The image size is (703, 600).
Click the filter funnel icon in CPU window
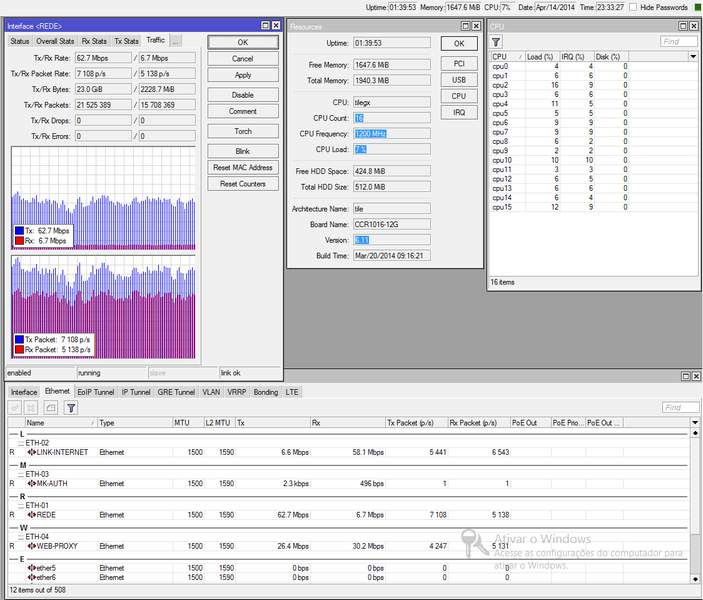tap(496, 42)
